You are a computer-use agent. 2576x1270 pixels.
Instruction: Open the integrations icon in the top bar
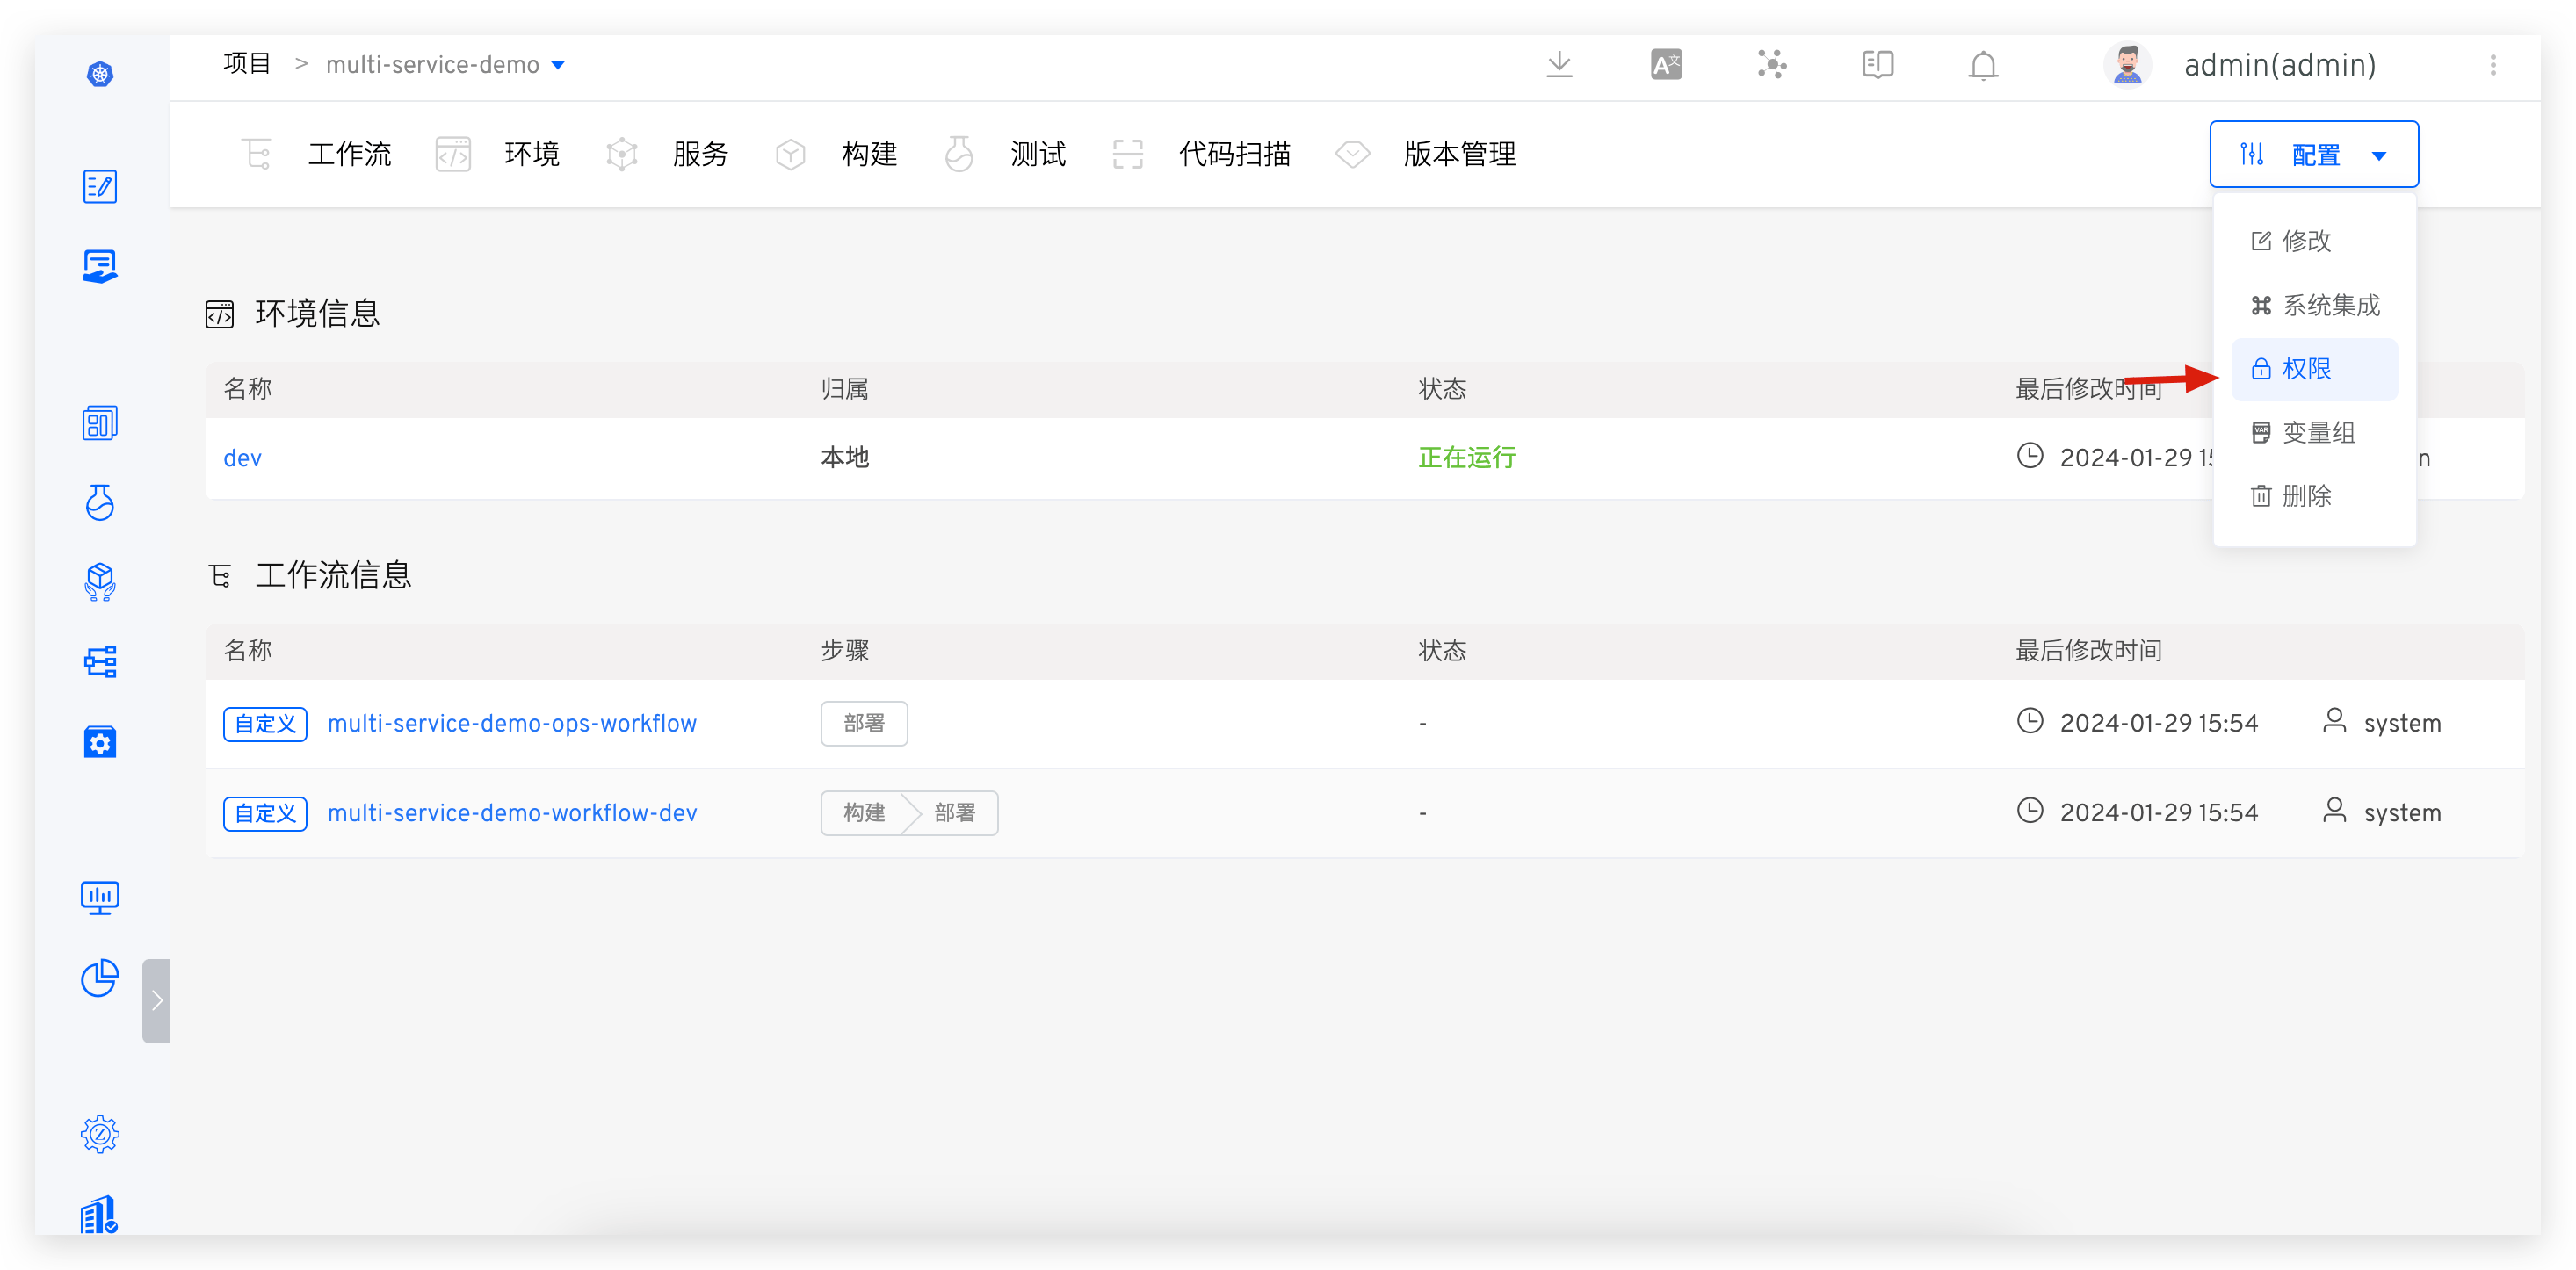pos(1772,64)
